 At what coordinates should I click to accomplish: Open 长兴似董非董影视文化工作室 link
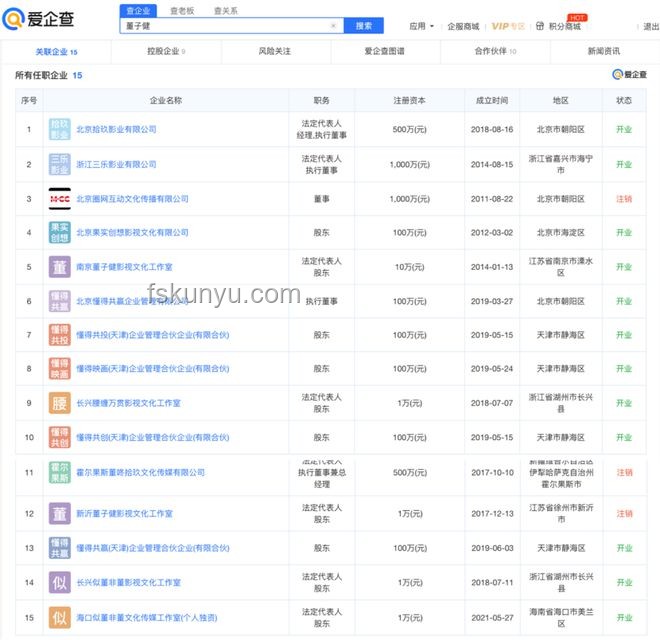tap(128, 582)
